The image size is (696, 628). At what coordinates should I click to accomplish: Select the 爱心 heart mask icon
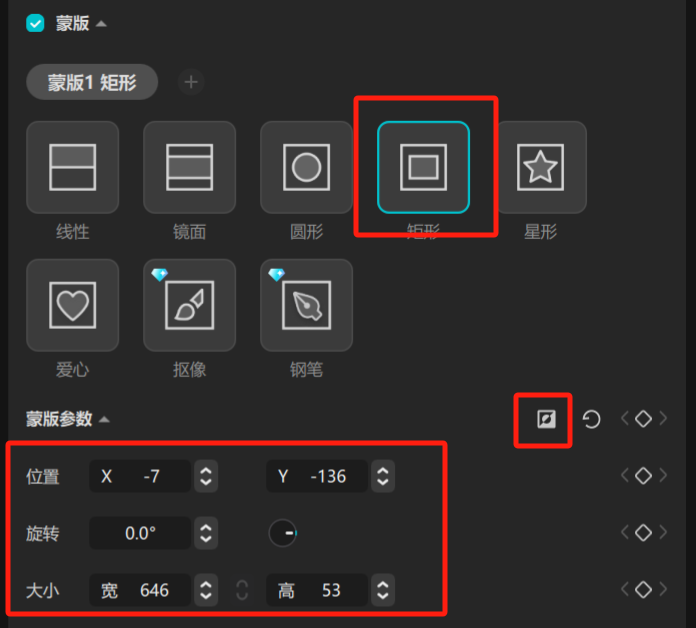point(72,305)
